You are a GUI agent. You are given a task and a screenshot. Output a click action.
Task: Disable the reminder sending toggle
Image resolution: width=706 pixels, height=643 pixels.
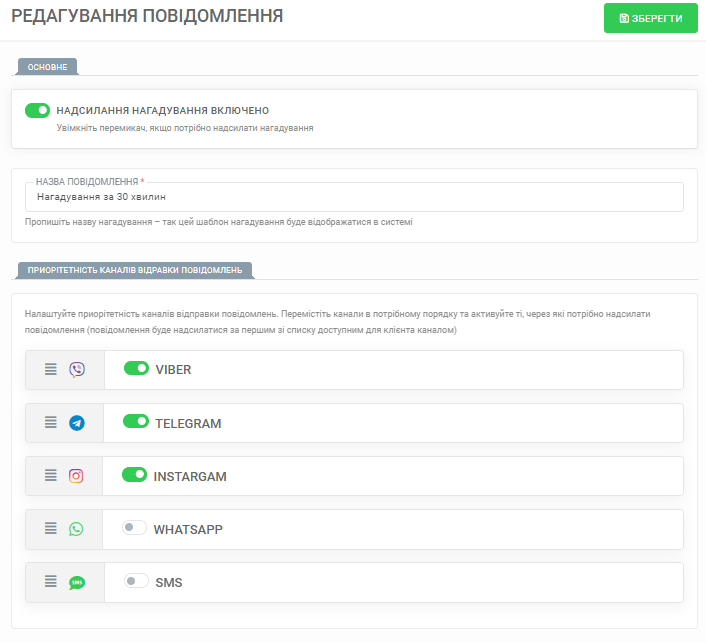coord(37,110)
